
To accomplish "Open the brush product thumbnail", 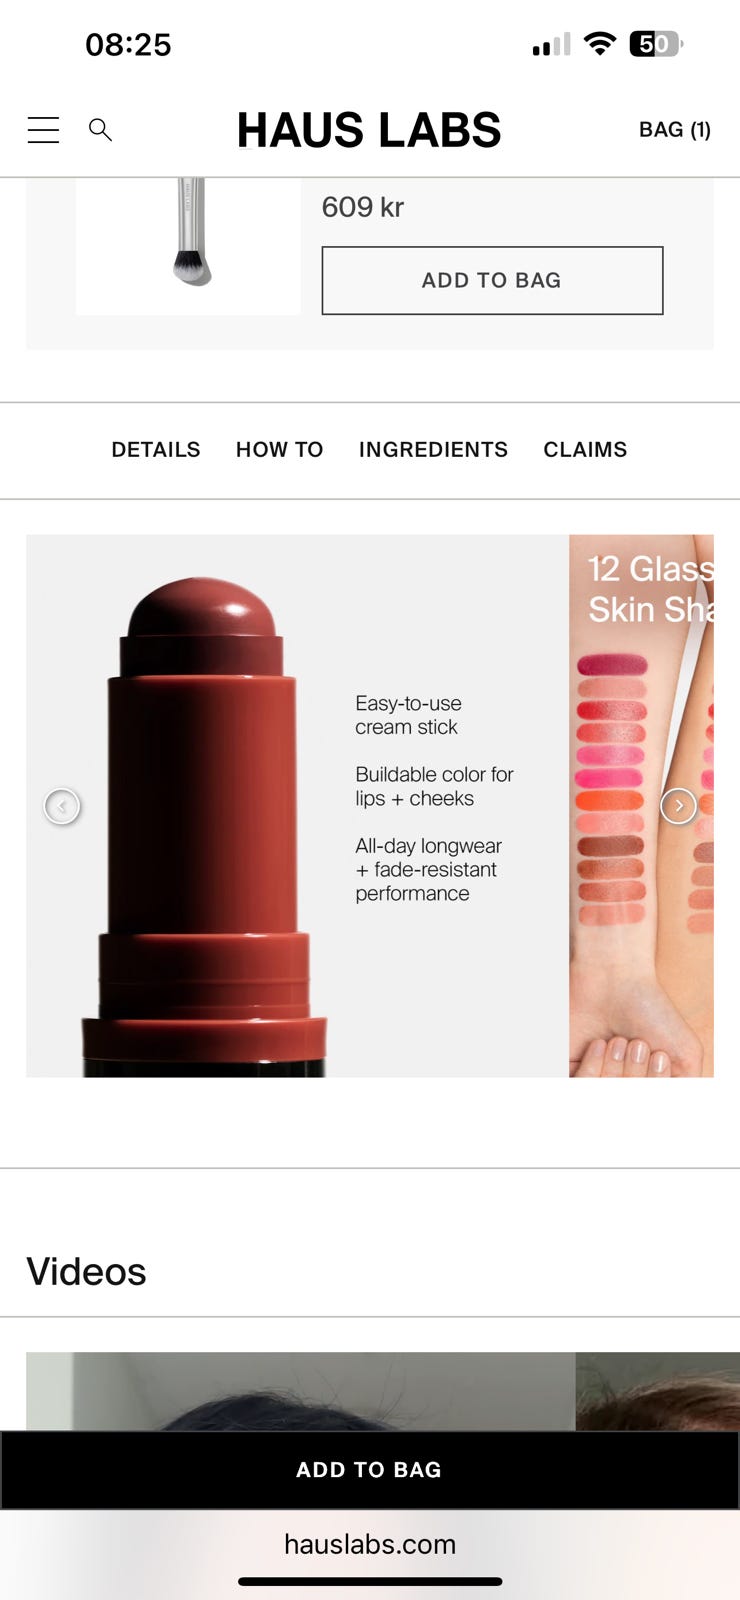I will (x=188, y=246).
